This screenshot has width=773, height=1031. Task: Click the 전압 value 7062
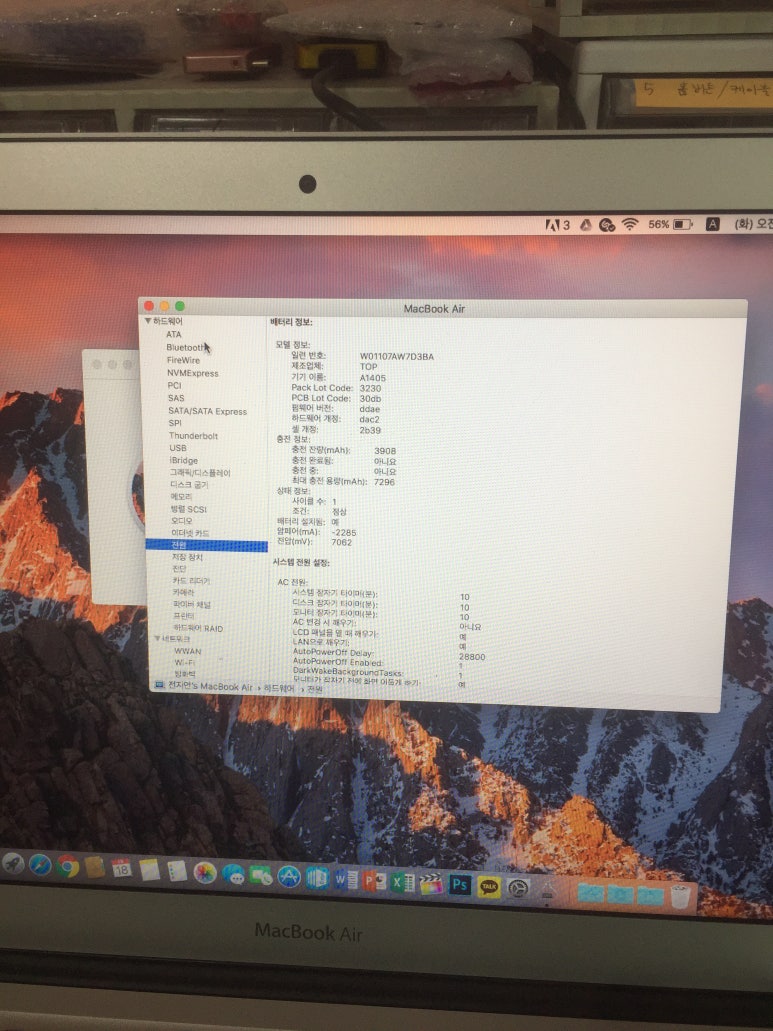tap(342, 542)
